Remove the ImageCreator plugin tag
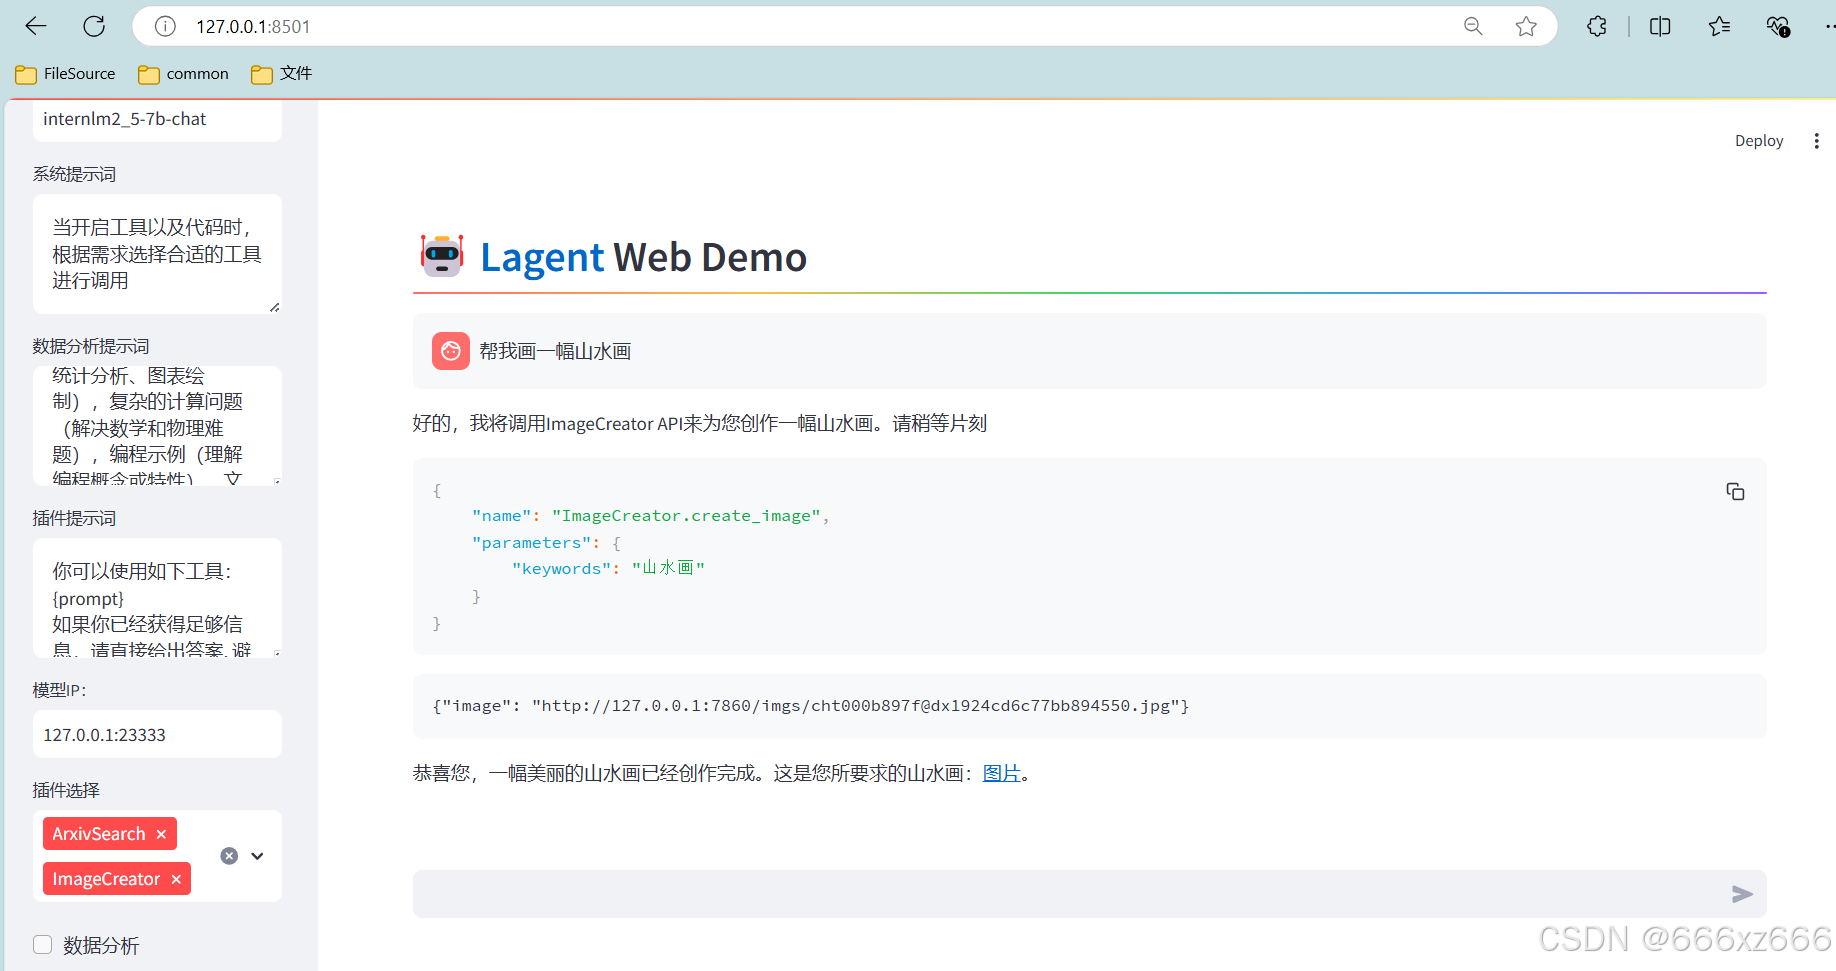Screen dimensions: 1836x971 [x=176, y=879]
